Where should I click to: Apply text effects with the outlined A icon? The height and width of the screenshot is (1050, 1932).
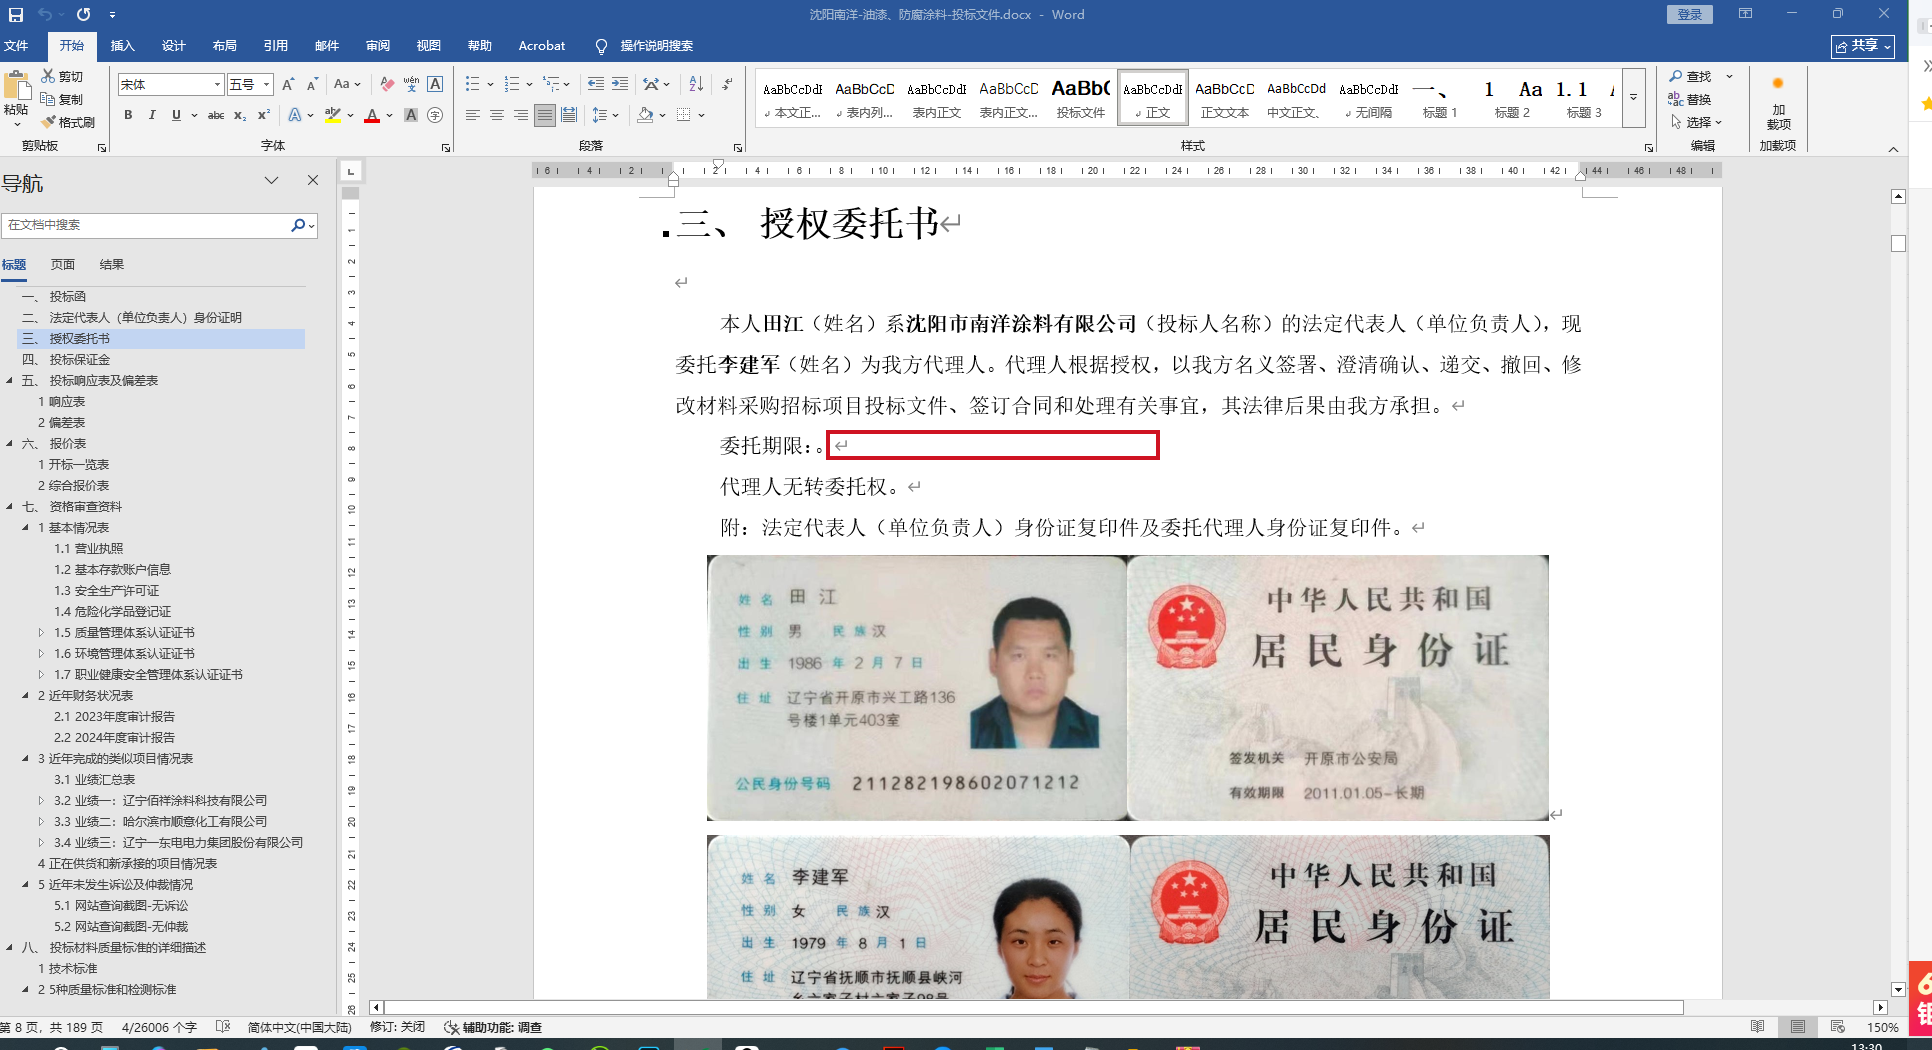[x=295, y=115]
